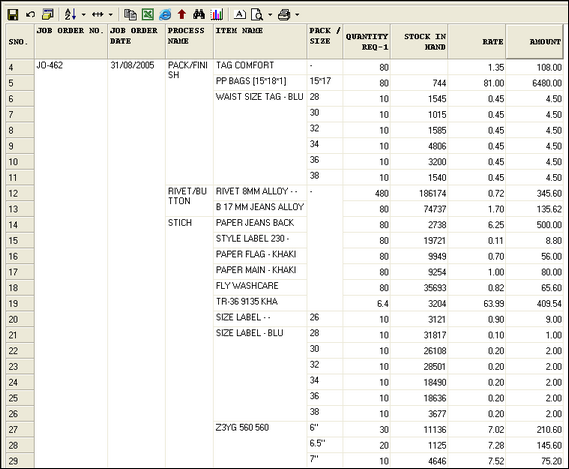Open Find with the binoculars icon
569x469 pixels.
(199, 15)
